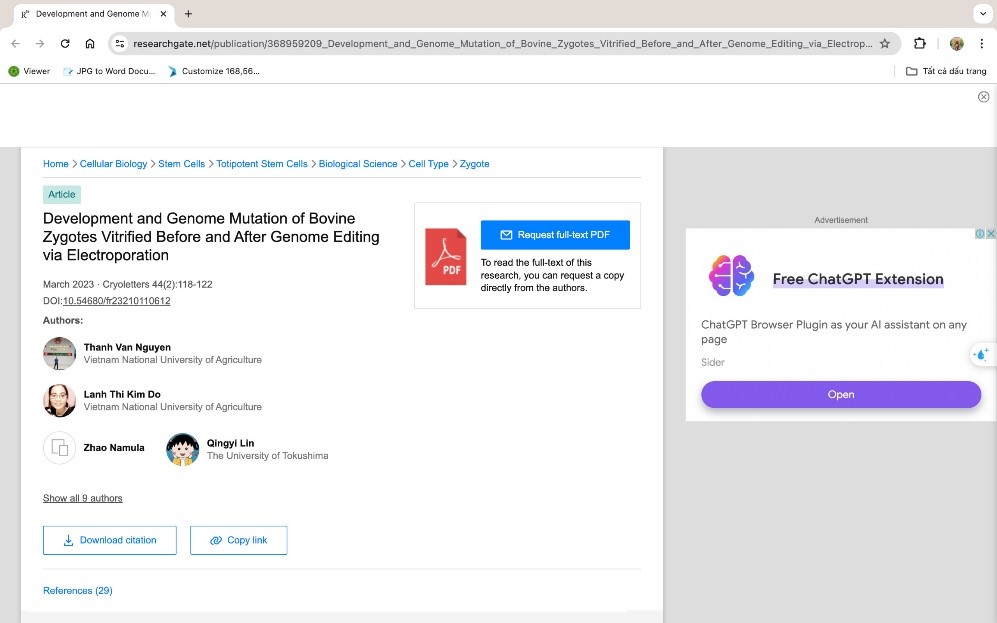Open the Viewer bookmark
This screenshot has height=623, width=997.
[29, 71]
